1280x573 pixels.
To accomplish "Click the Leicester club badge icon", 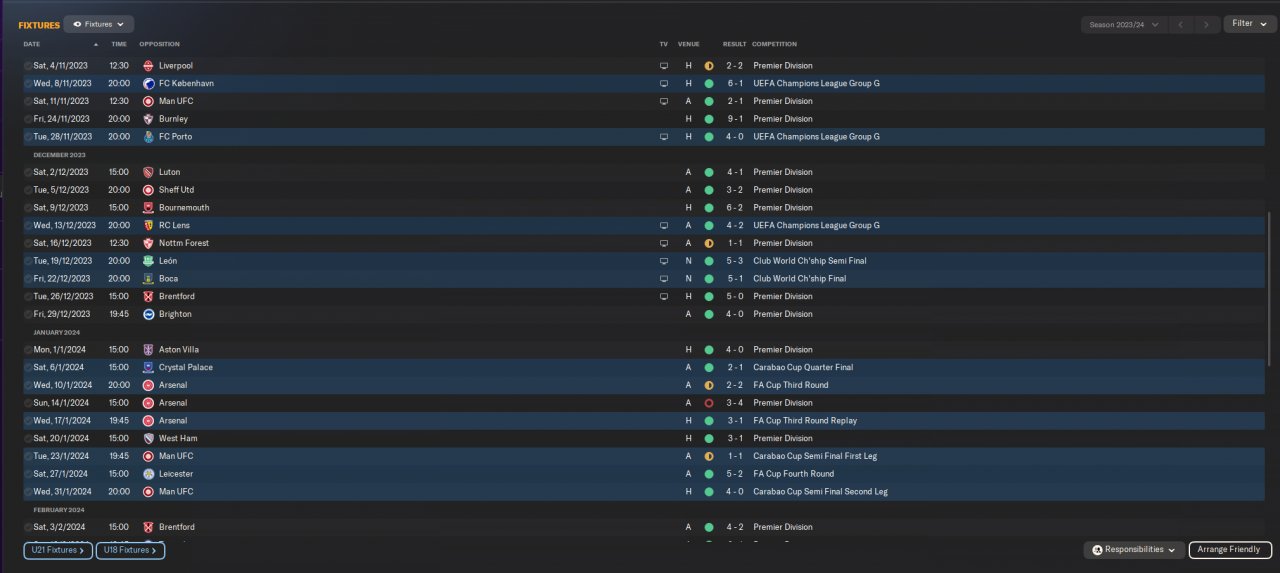I will [x=149, y=474].
